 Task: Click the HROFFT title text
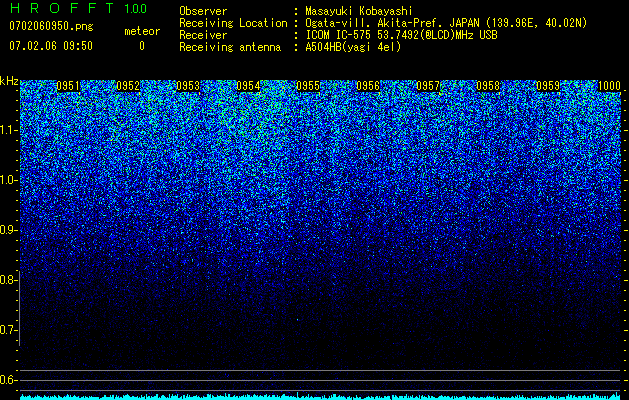coord(62,8)
